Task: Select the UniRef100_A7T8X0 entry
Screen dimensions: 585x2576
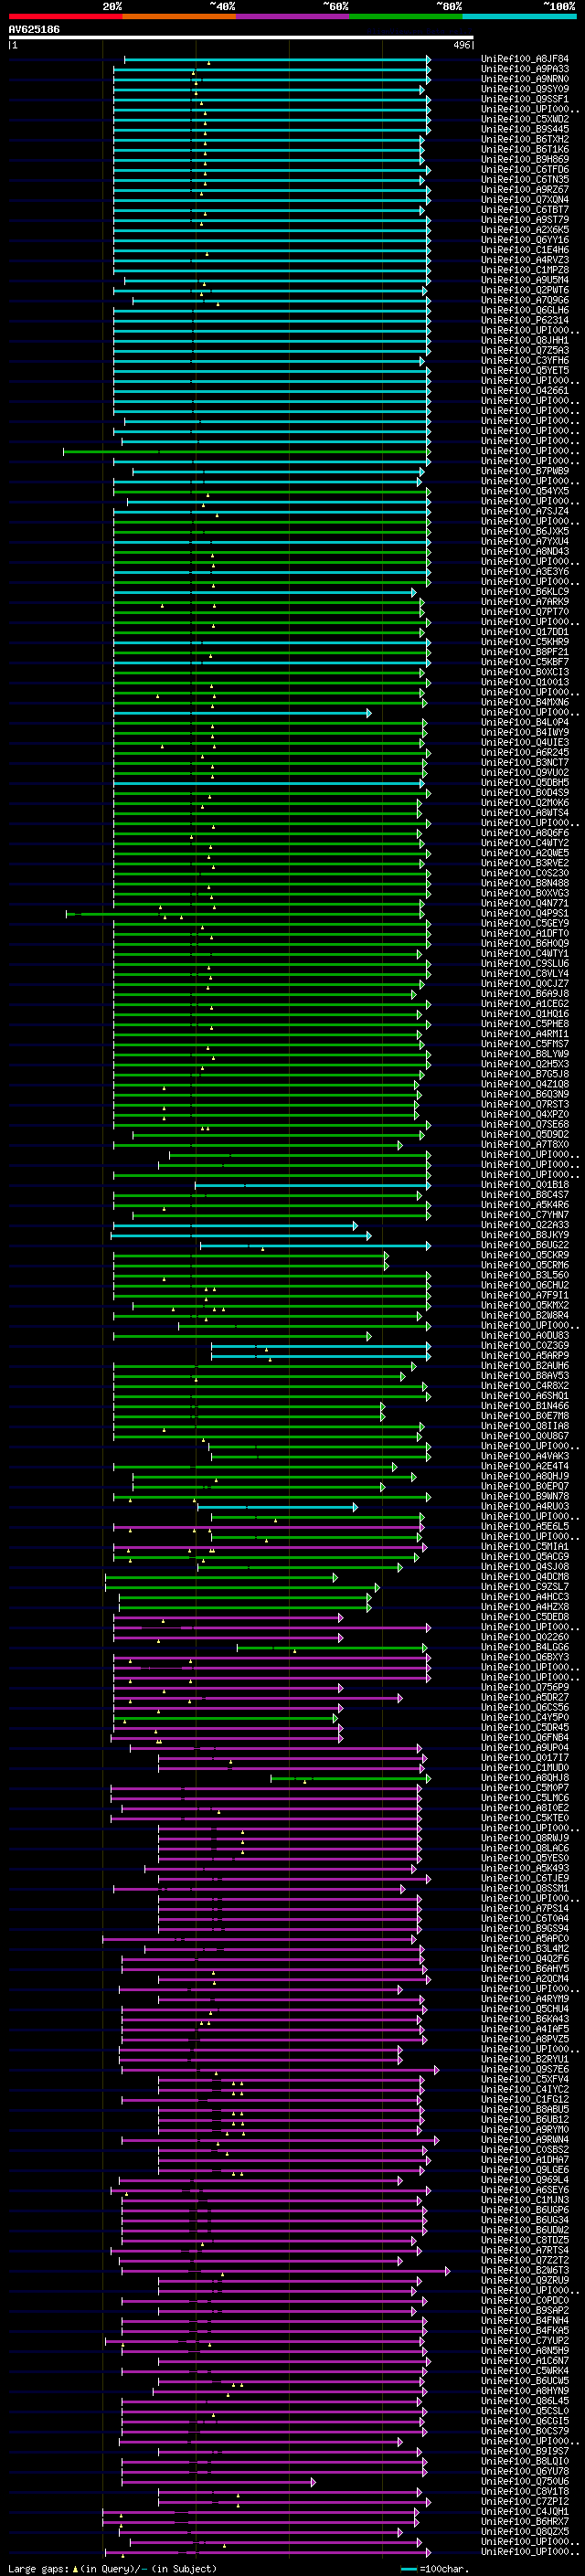Action: click(x=525, y=1145)
